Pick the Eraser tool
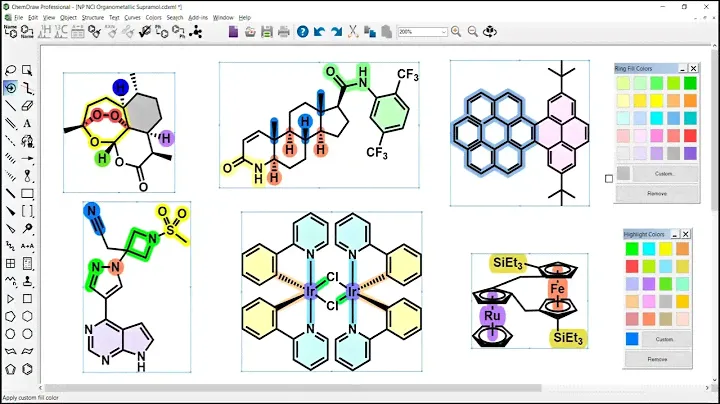 click(x=26, y=104)
